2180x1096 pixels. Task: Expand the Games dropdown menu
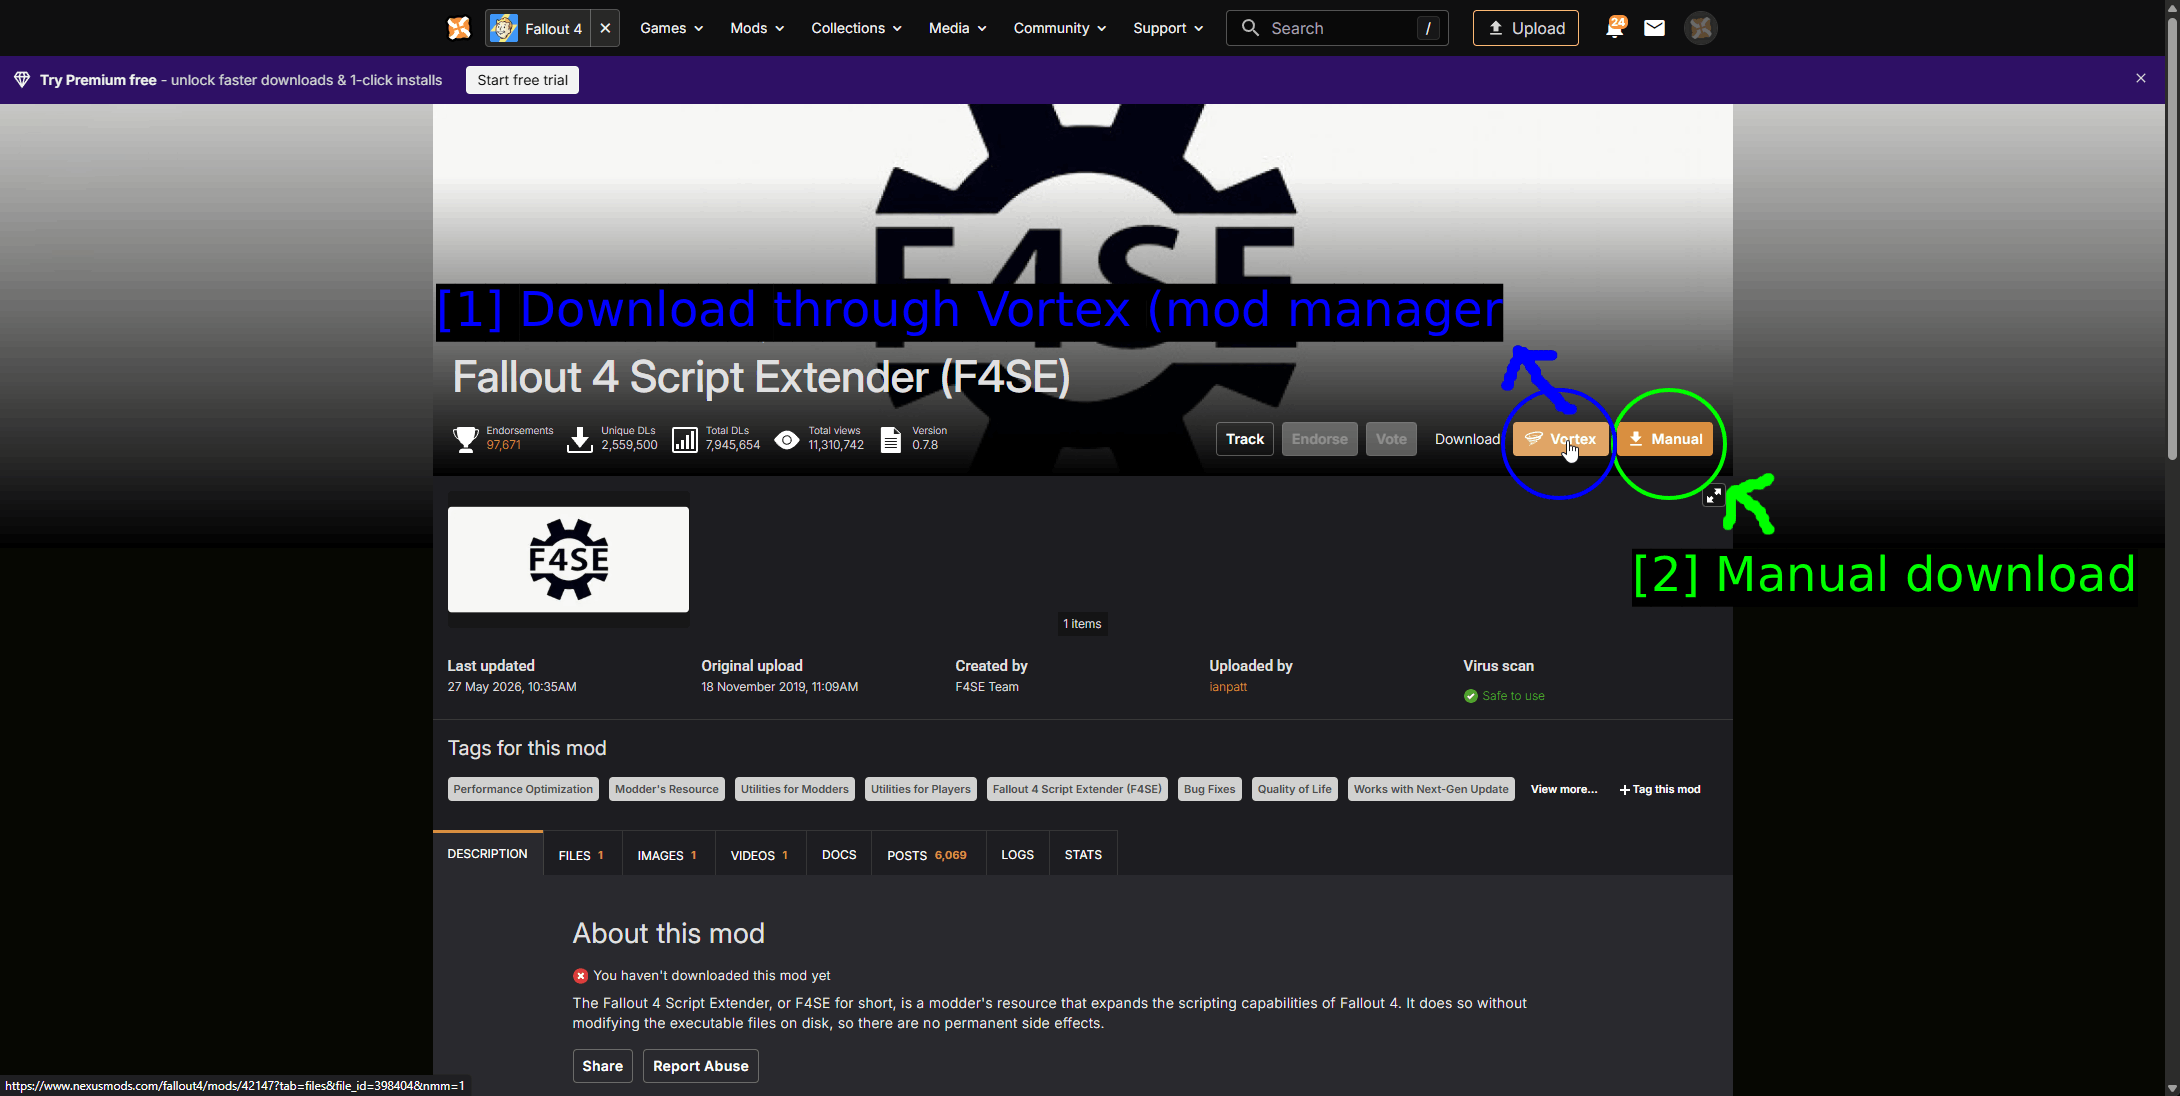tap(671, 28)
